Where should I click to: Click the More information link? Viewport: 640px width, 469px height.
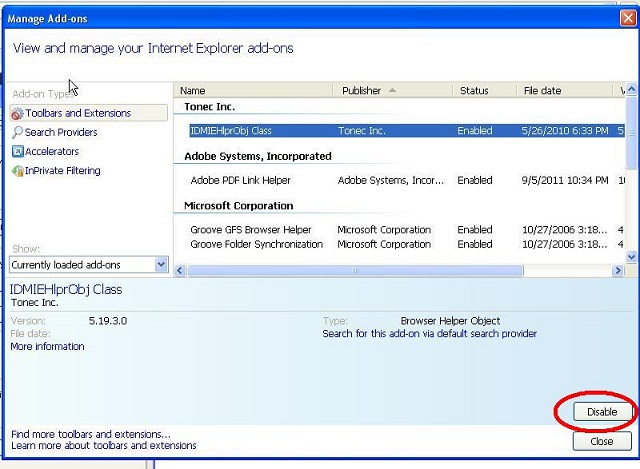pos(47,347)
